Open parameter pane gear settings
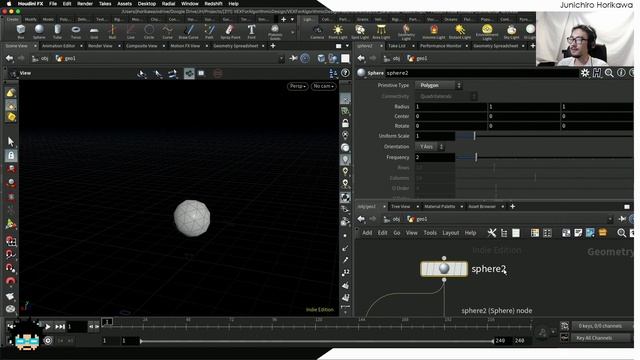This screenshot has width=640, height=360. point(585,73)
